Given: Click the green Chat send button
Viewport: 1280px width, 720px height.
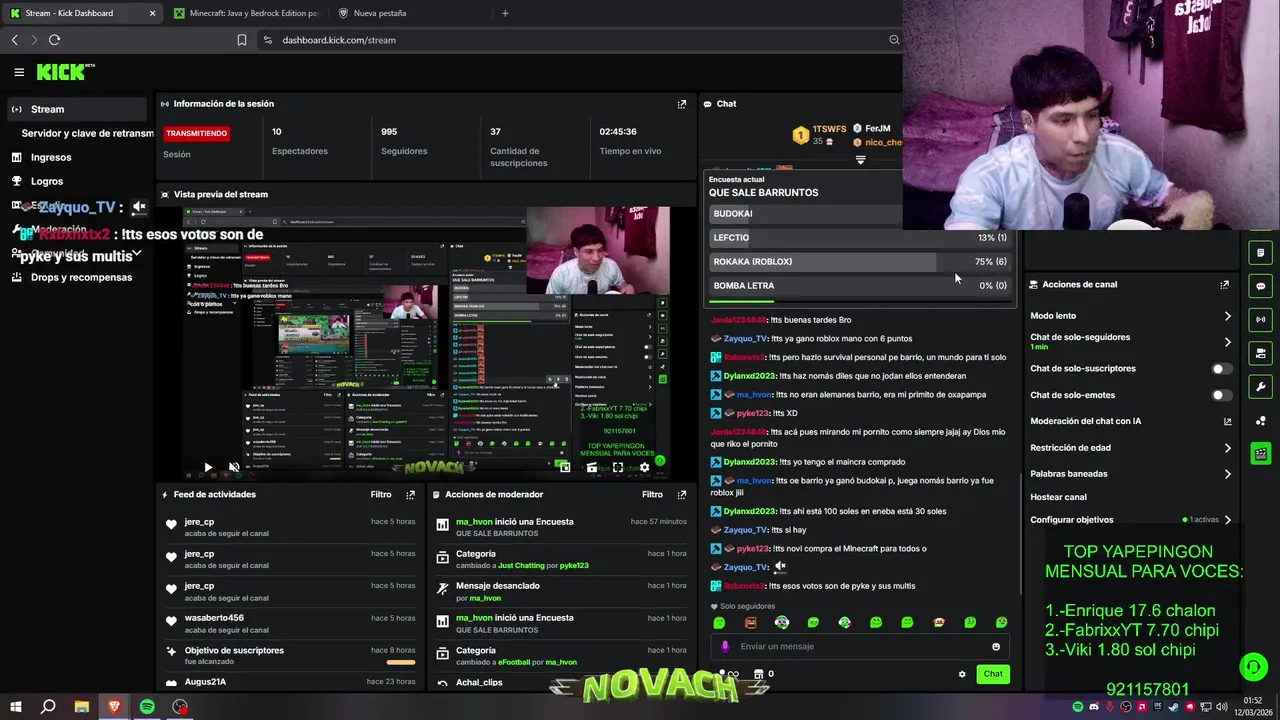Looking at the screenshot, I should click(x=993, y=674).
